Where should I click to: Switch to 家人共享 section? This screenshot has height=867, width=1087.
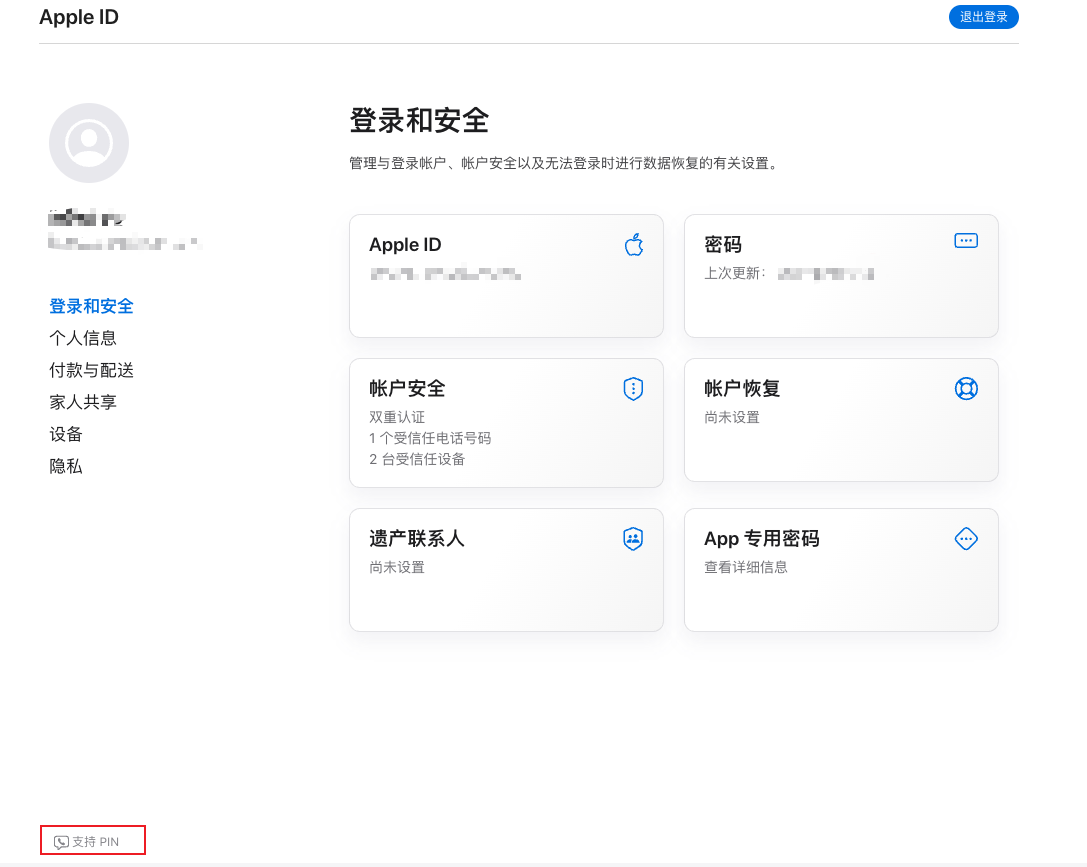point(83,402)
